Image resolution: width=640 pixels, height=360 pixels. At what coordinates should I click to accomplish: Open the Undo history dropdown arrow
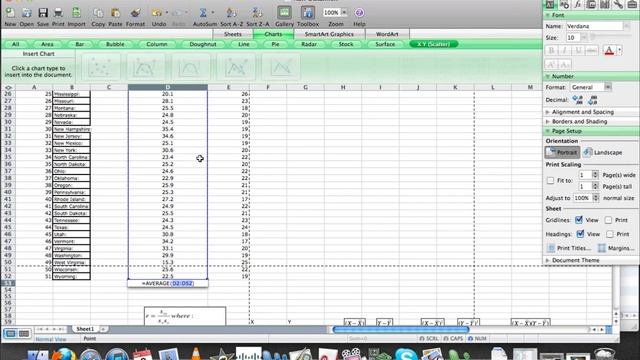point(167,13)
